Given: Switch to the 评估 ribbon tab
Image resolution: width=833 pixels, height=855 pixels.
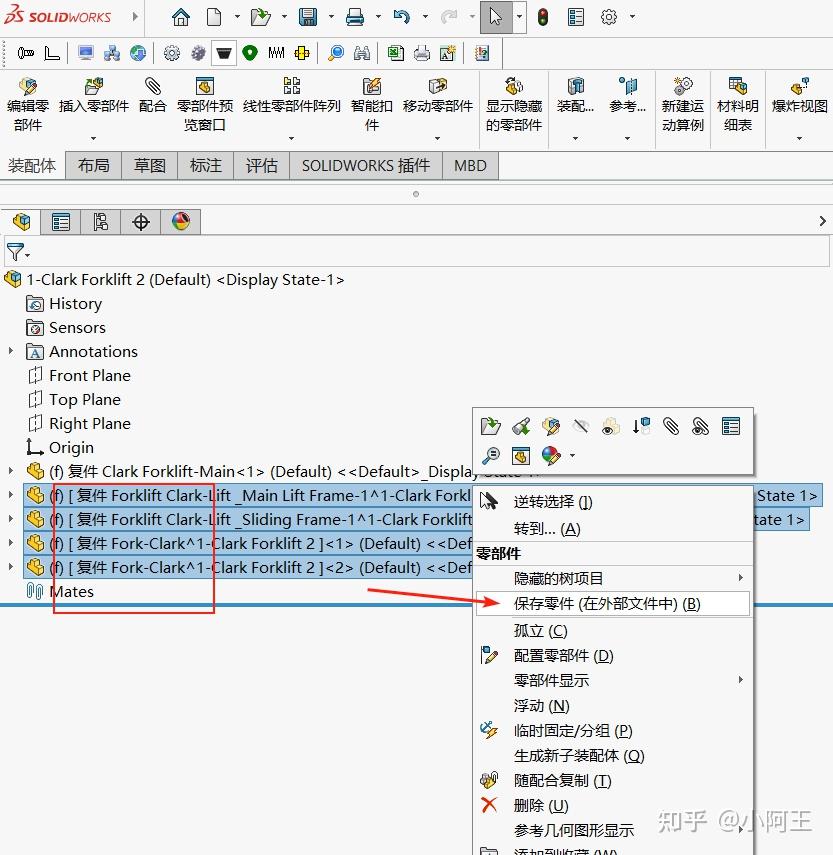Looking at the screenshot, I should [262, 165].
